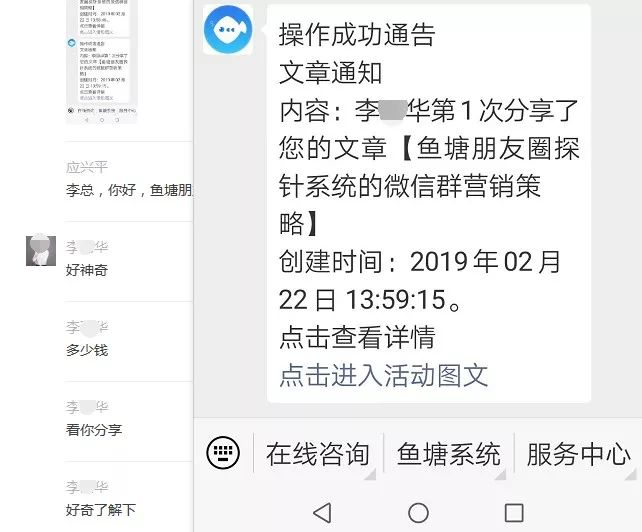
Task: Select the 好神奇 message row
Action: [129, 260]
